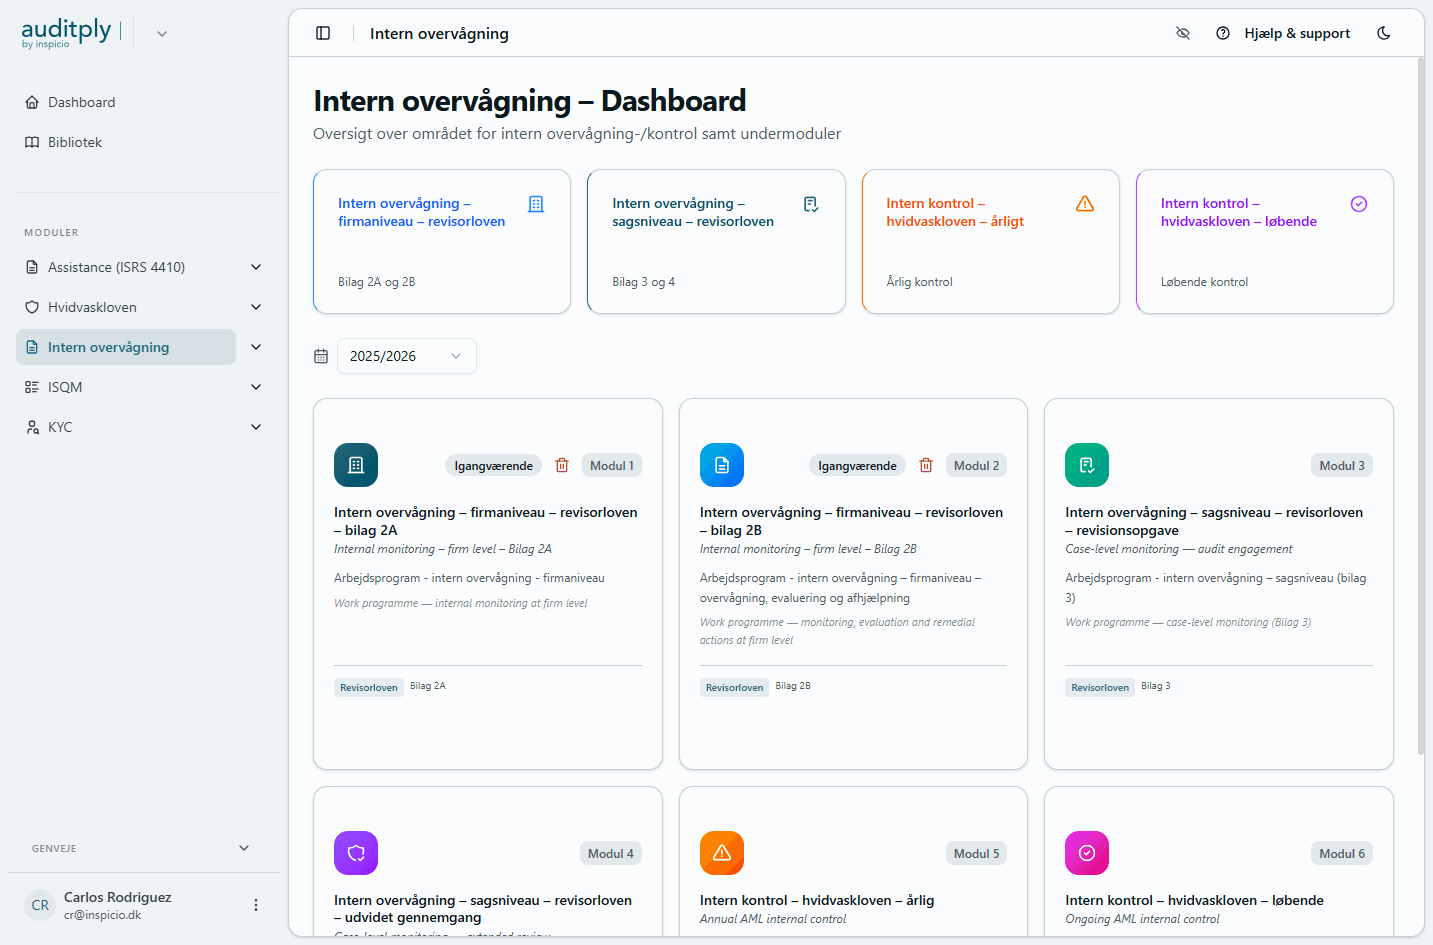Open Intern kontrol hvidvaskloven – årligt card
1433x945 pixels.
point(991,241)
